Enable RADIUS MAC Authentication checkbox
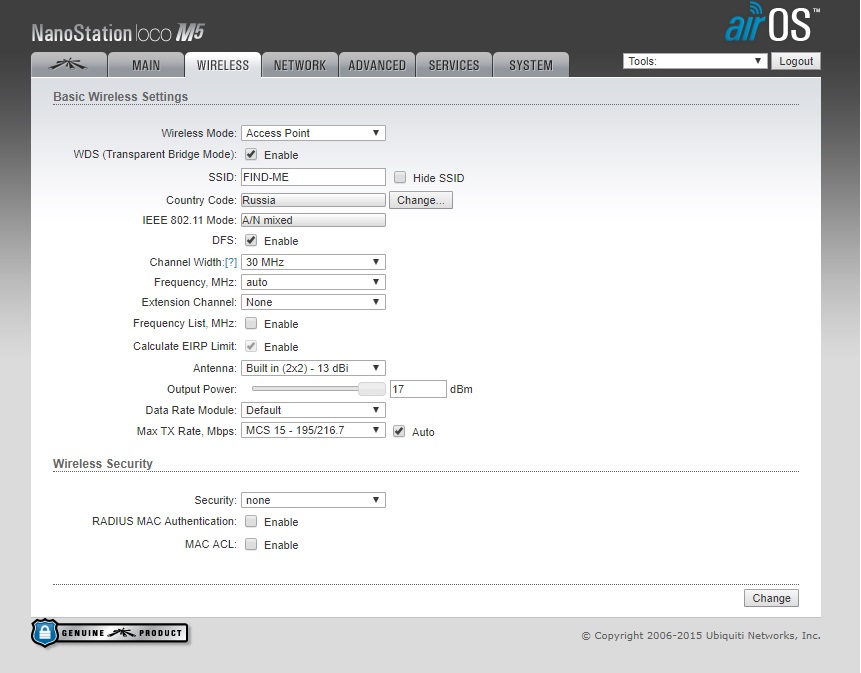Viewport: 861px width, 673px height. click(x=251, y=521)
